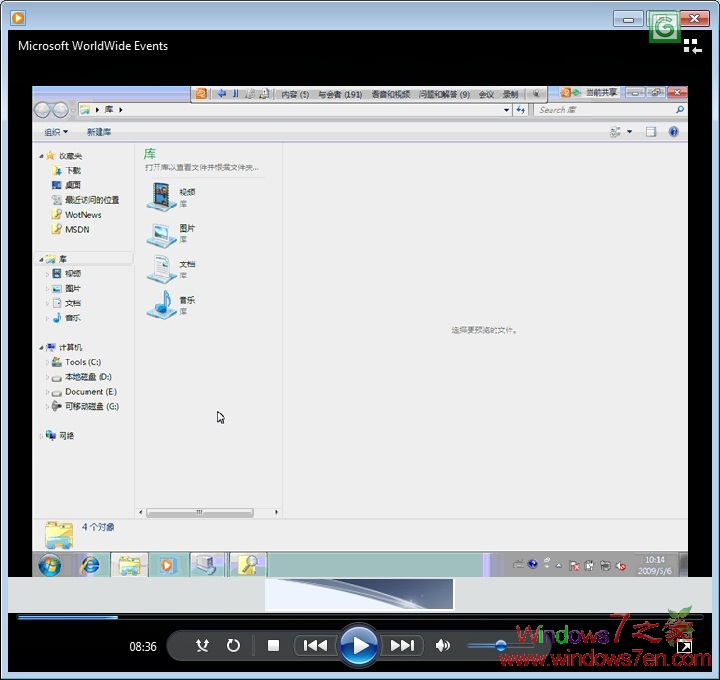The height and width of the screenshot is (680, 720).
Task: Collapse the 计算机 tree node
Action: [x=39, y=347]
